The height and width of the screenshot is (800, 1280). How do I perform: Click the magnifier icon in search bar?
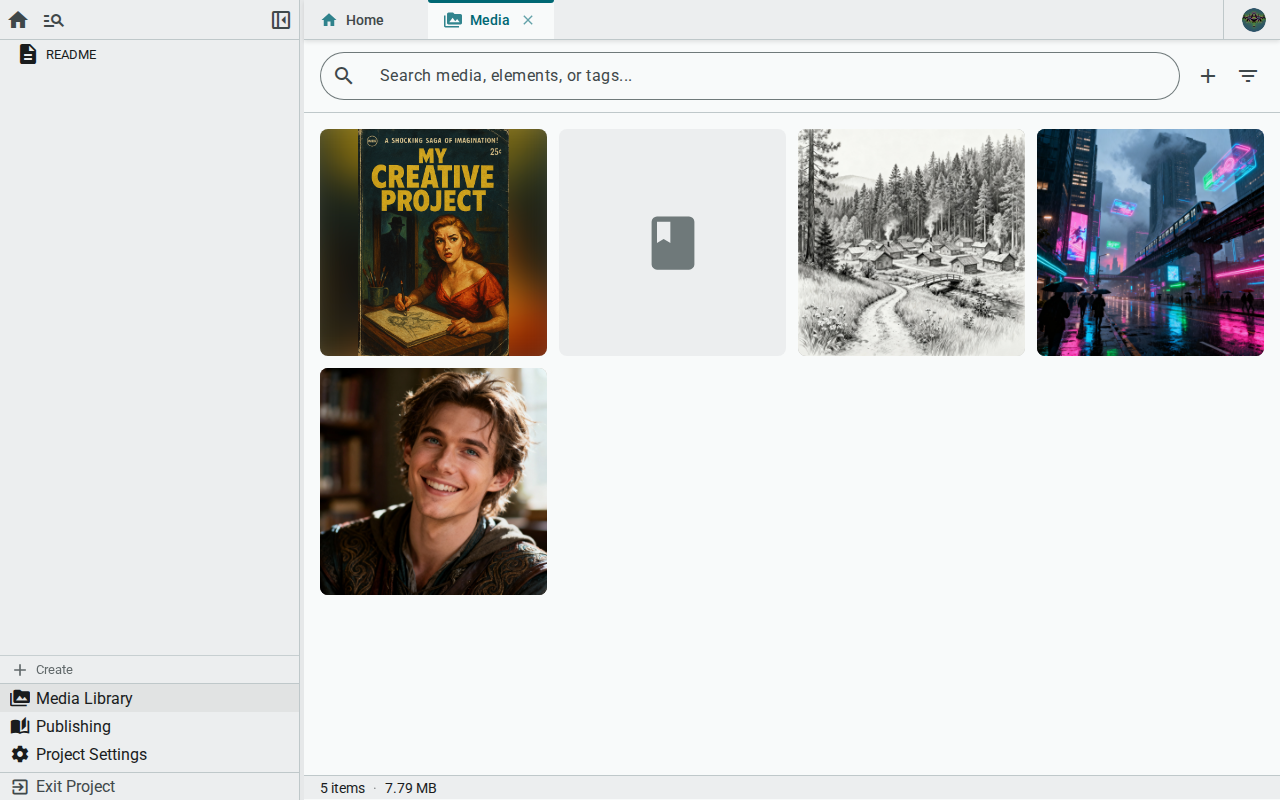(344, 76)
